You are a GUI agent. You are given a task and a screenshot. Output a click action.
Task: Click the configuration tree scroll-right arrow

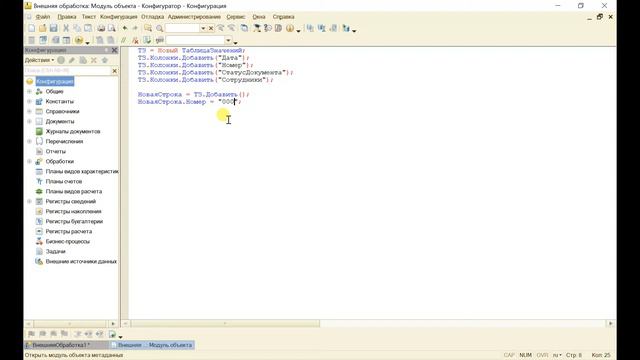click(x=113, y=324)
